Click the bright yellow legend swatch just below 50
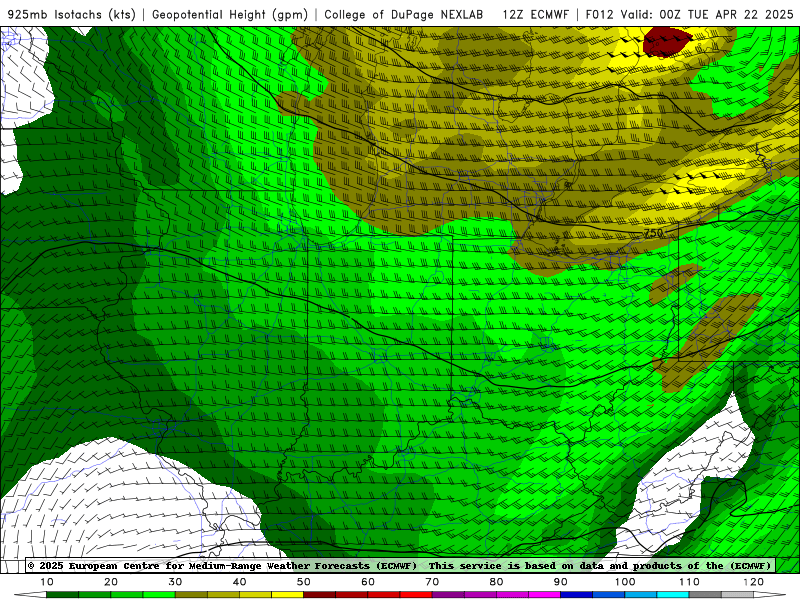800x600 pixels. [288, 595]
